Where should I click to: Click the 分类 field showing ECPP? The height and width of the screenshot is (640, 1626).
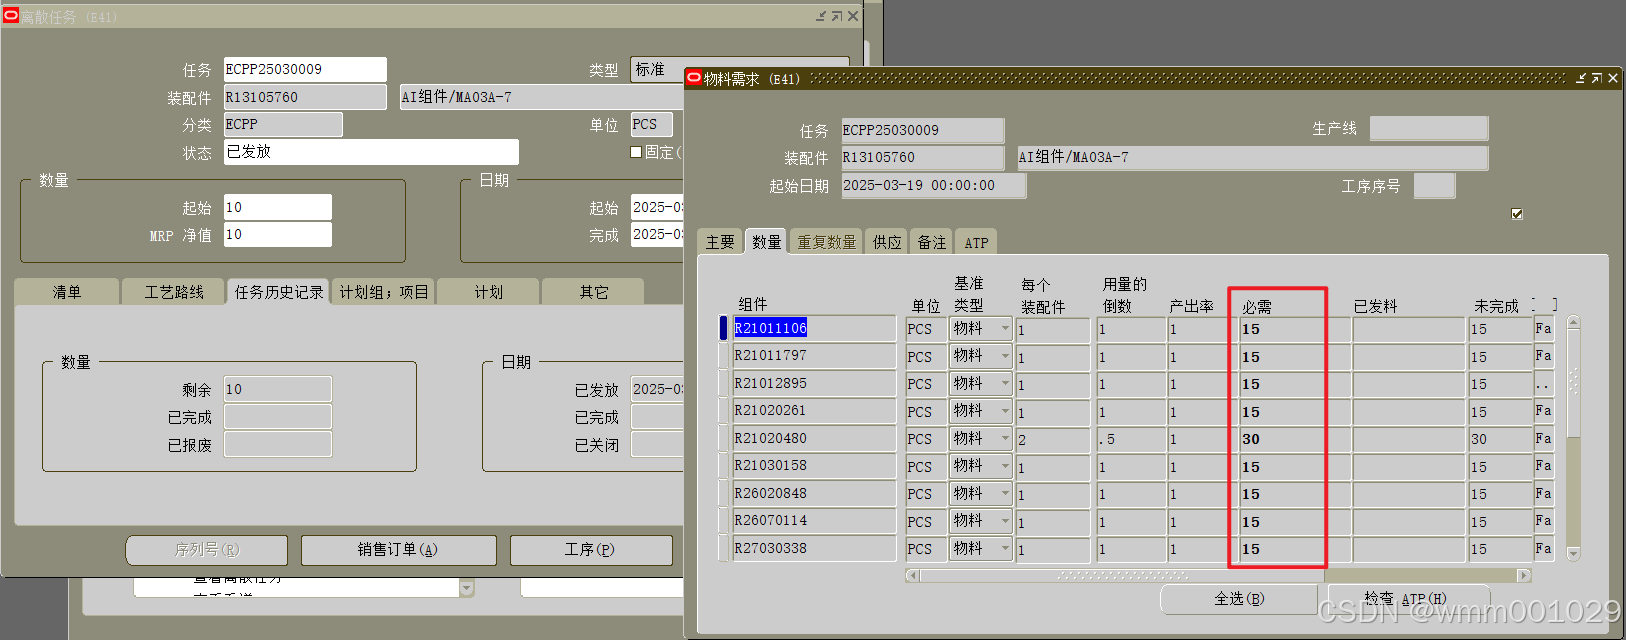[x=283, y=124]
